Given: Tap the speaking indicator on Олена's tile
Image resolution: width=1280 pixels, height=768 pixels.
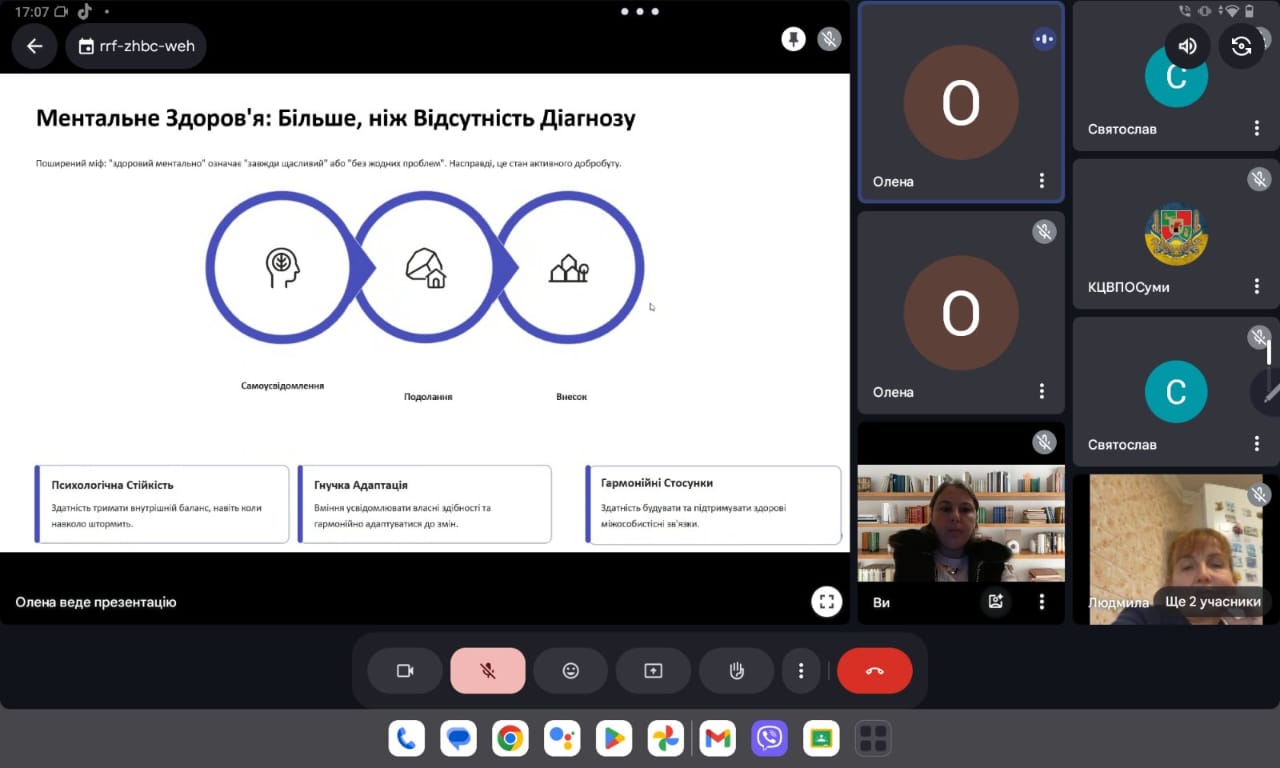Looking at the screenshot, I should coord(1044,39).
